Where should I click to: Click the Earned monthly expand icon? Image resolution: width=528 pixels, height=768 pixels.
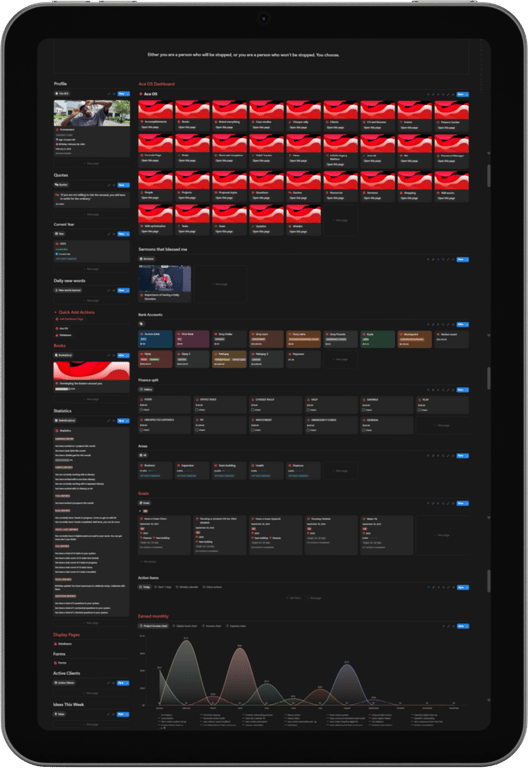click(x=448, y=626)
